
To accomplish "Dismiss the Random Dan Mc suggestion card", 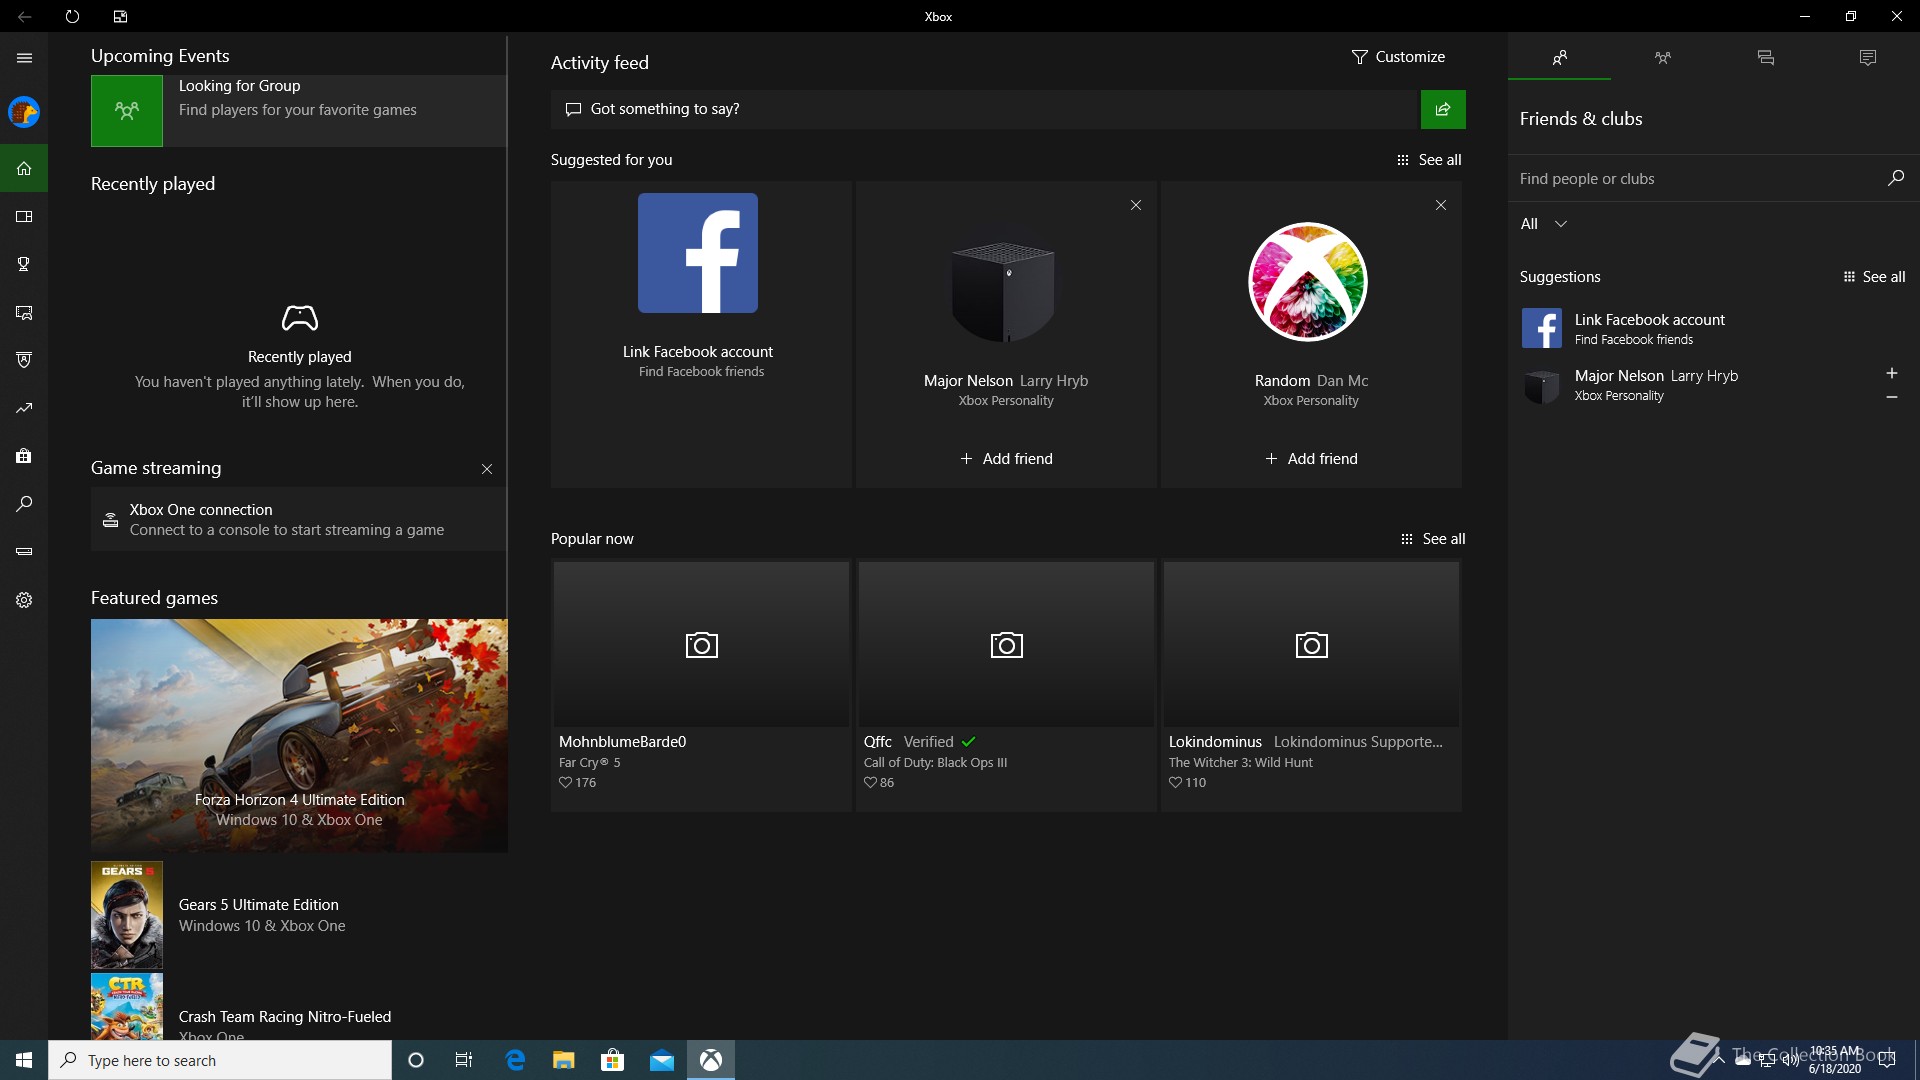I will coord(1440,205).
